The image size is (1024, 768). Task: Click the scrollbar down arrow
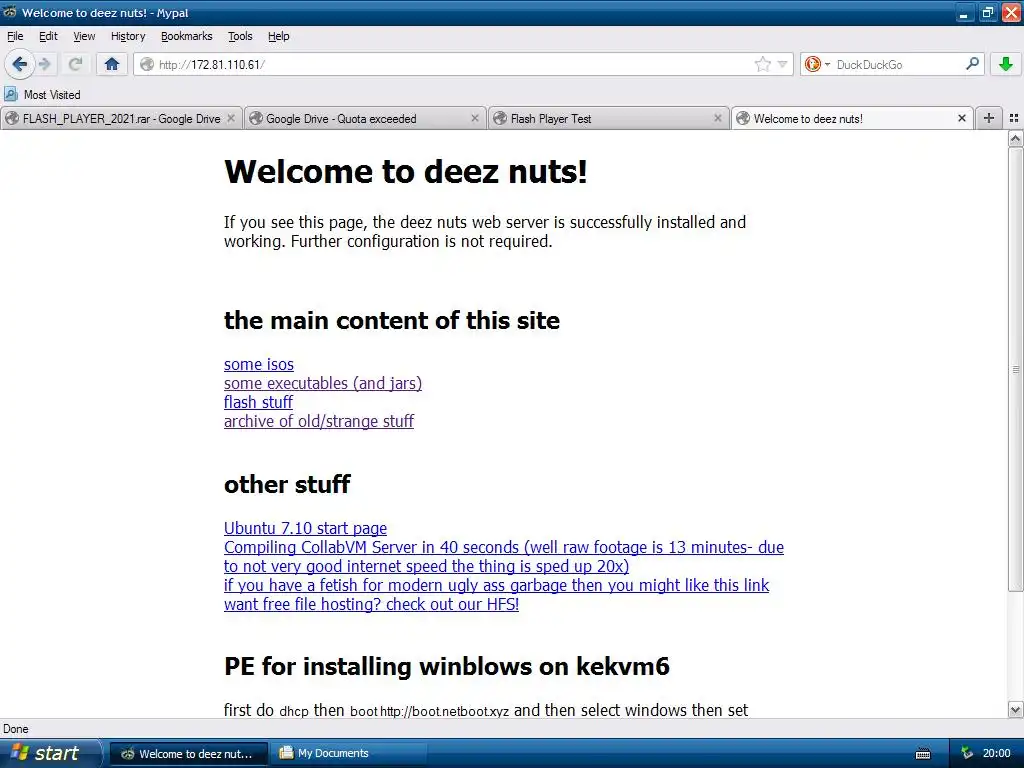[1015, 709]
